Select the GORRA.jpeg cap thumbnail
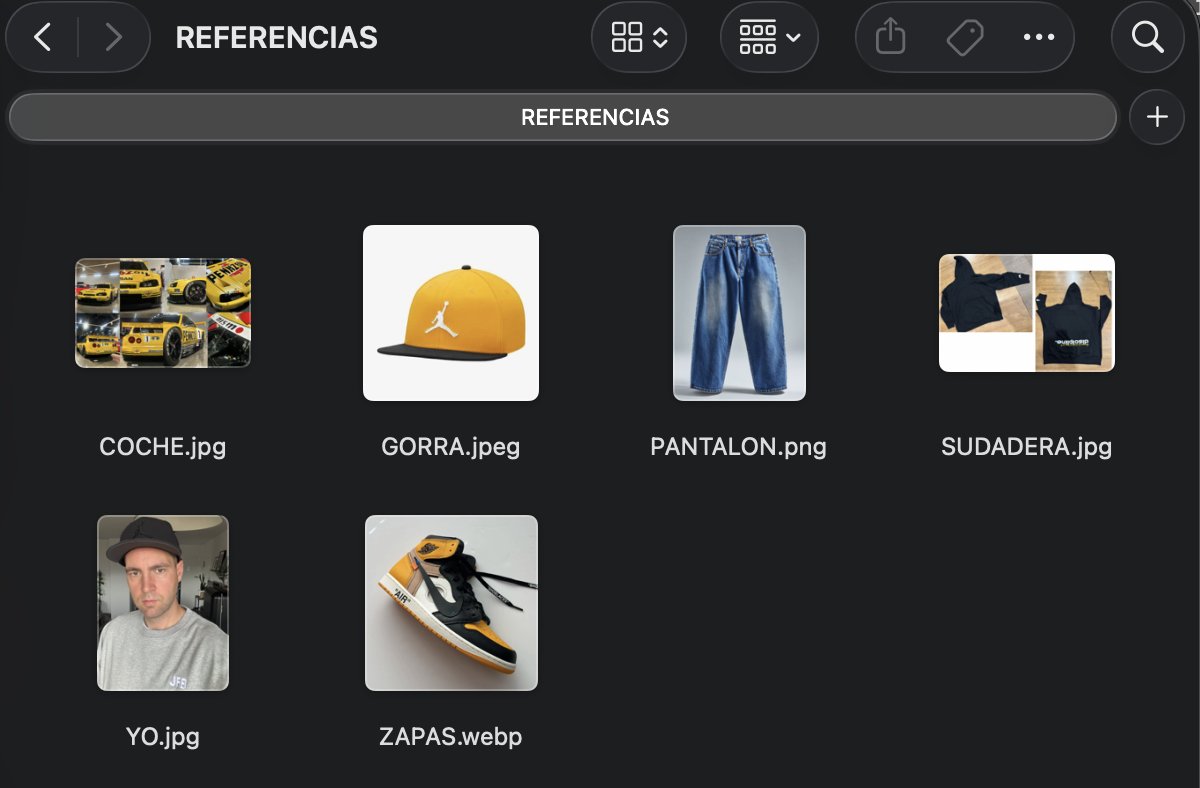Image resolution: width=1200 pixels, height=788 pixels. click(x=451, y=313)
